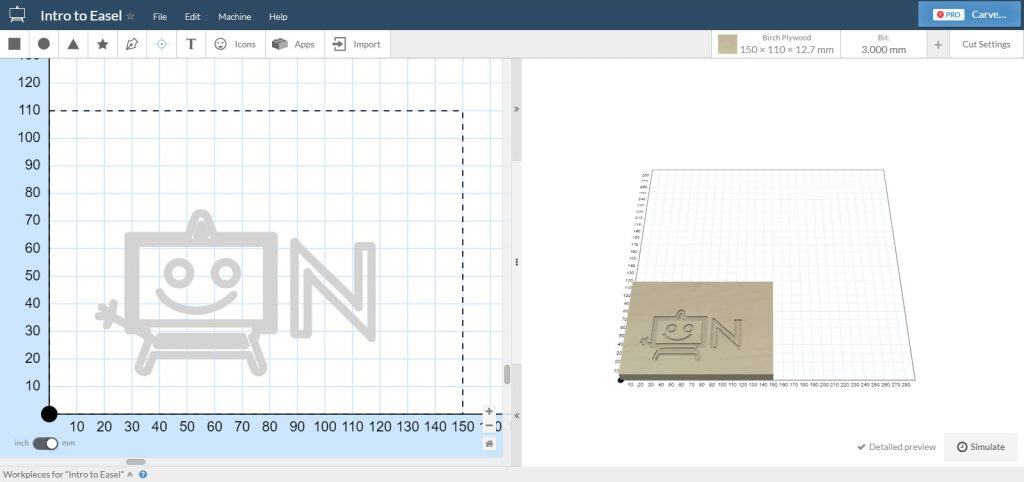The image size is (1024, 482).
Task: Open the Apps panel
Action: click(x=294, y=44)
